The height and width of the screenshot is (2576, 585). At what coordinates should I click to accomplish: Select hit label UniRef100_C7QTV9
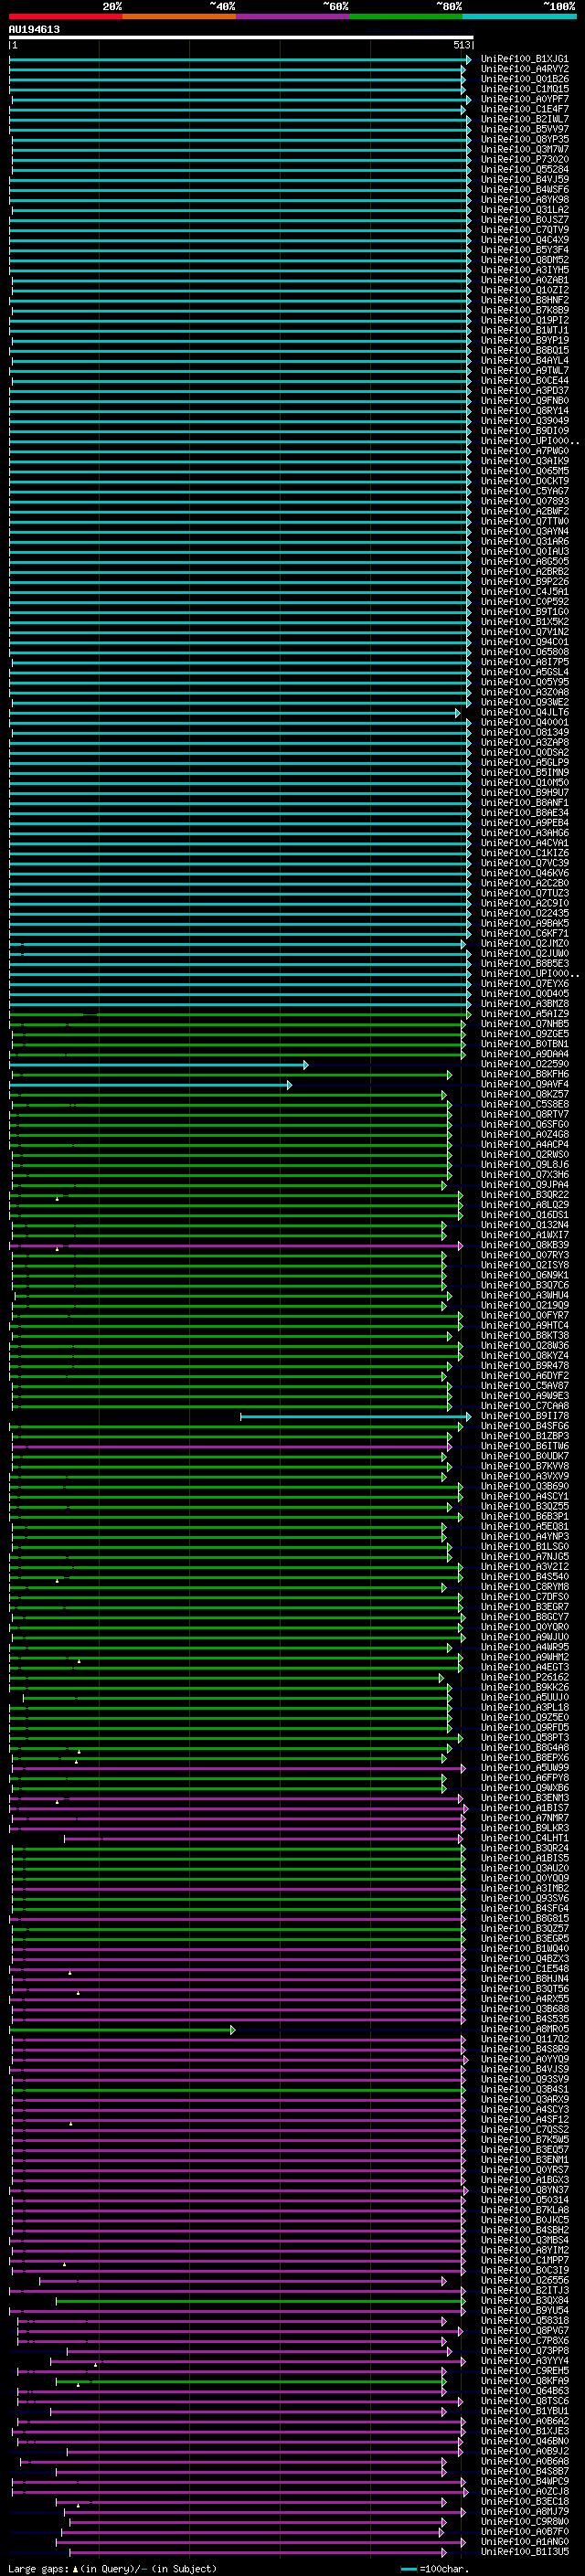tap(525, 230)
